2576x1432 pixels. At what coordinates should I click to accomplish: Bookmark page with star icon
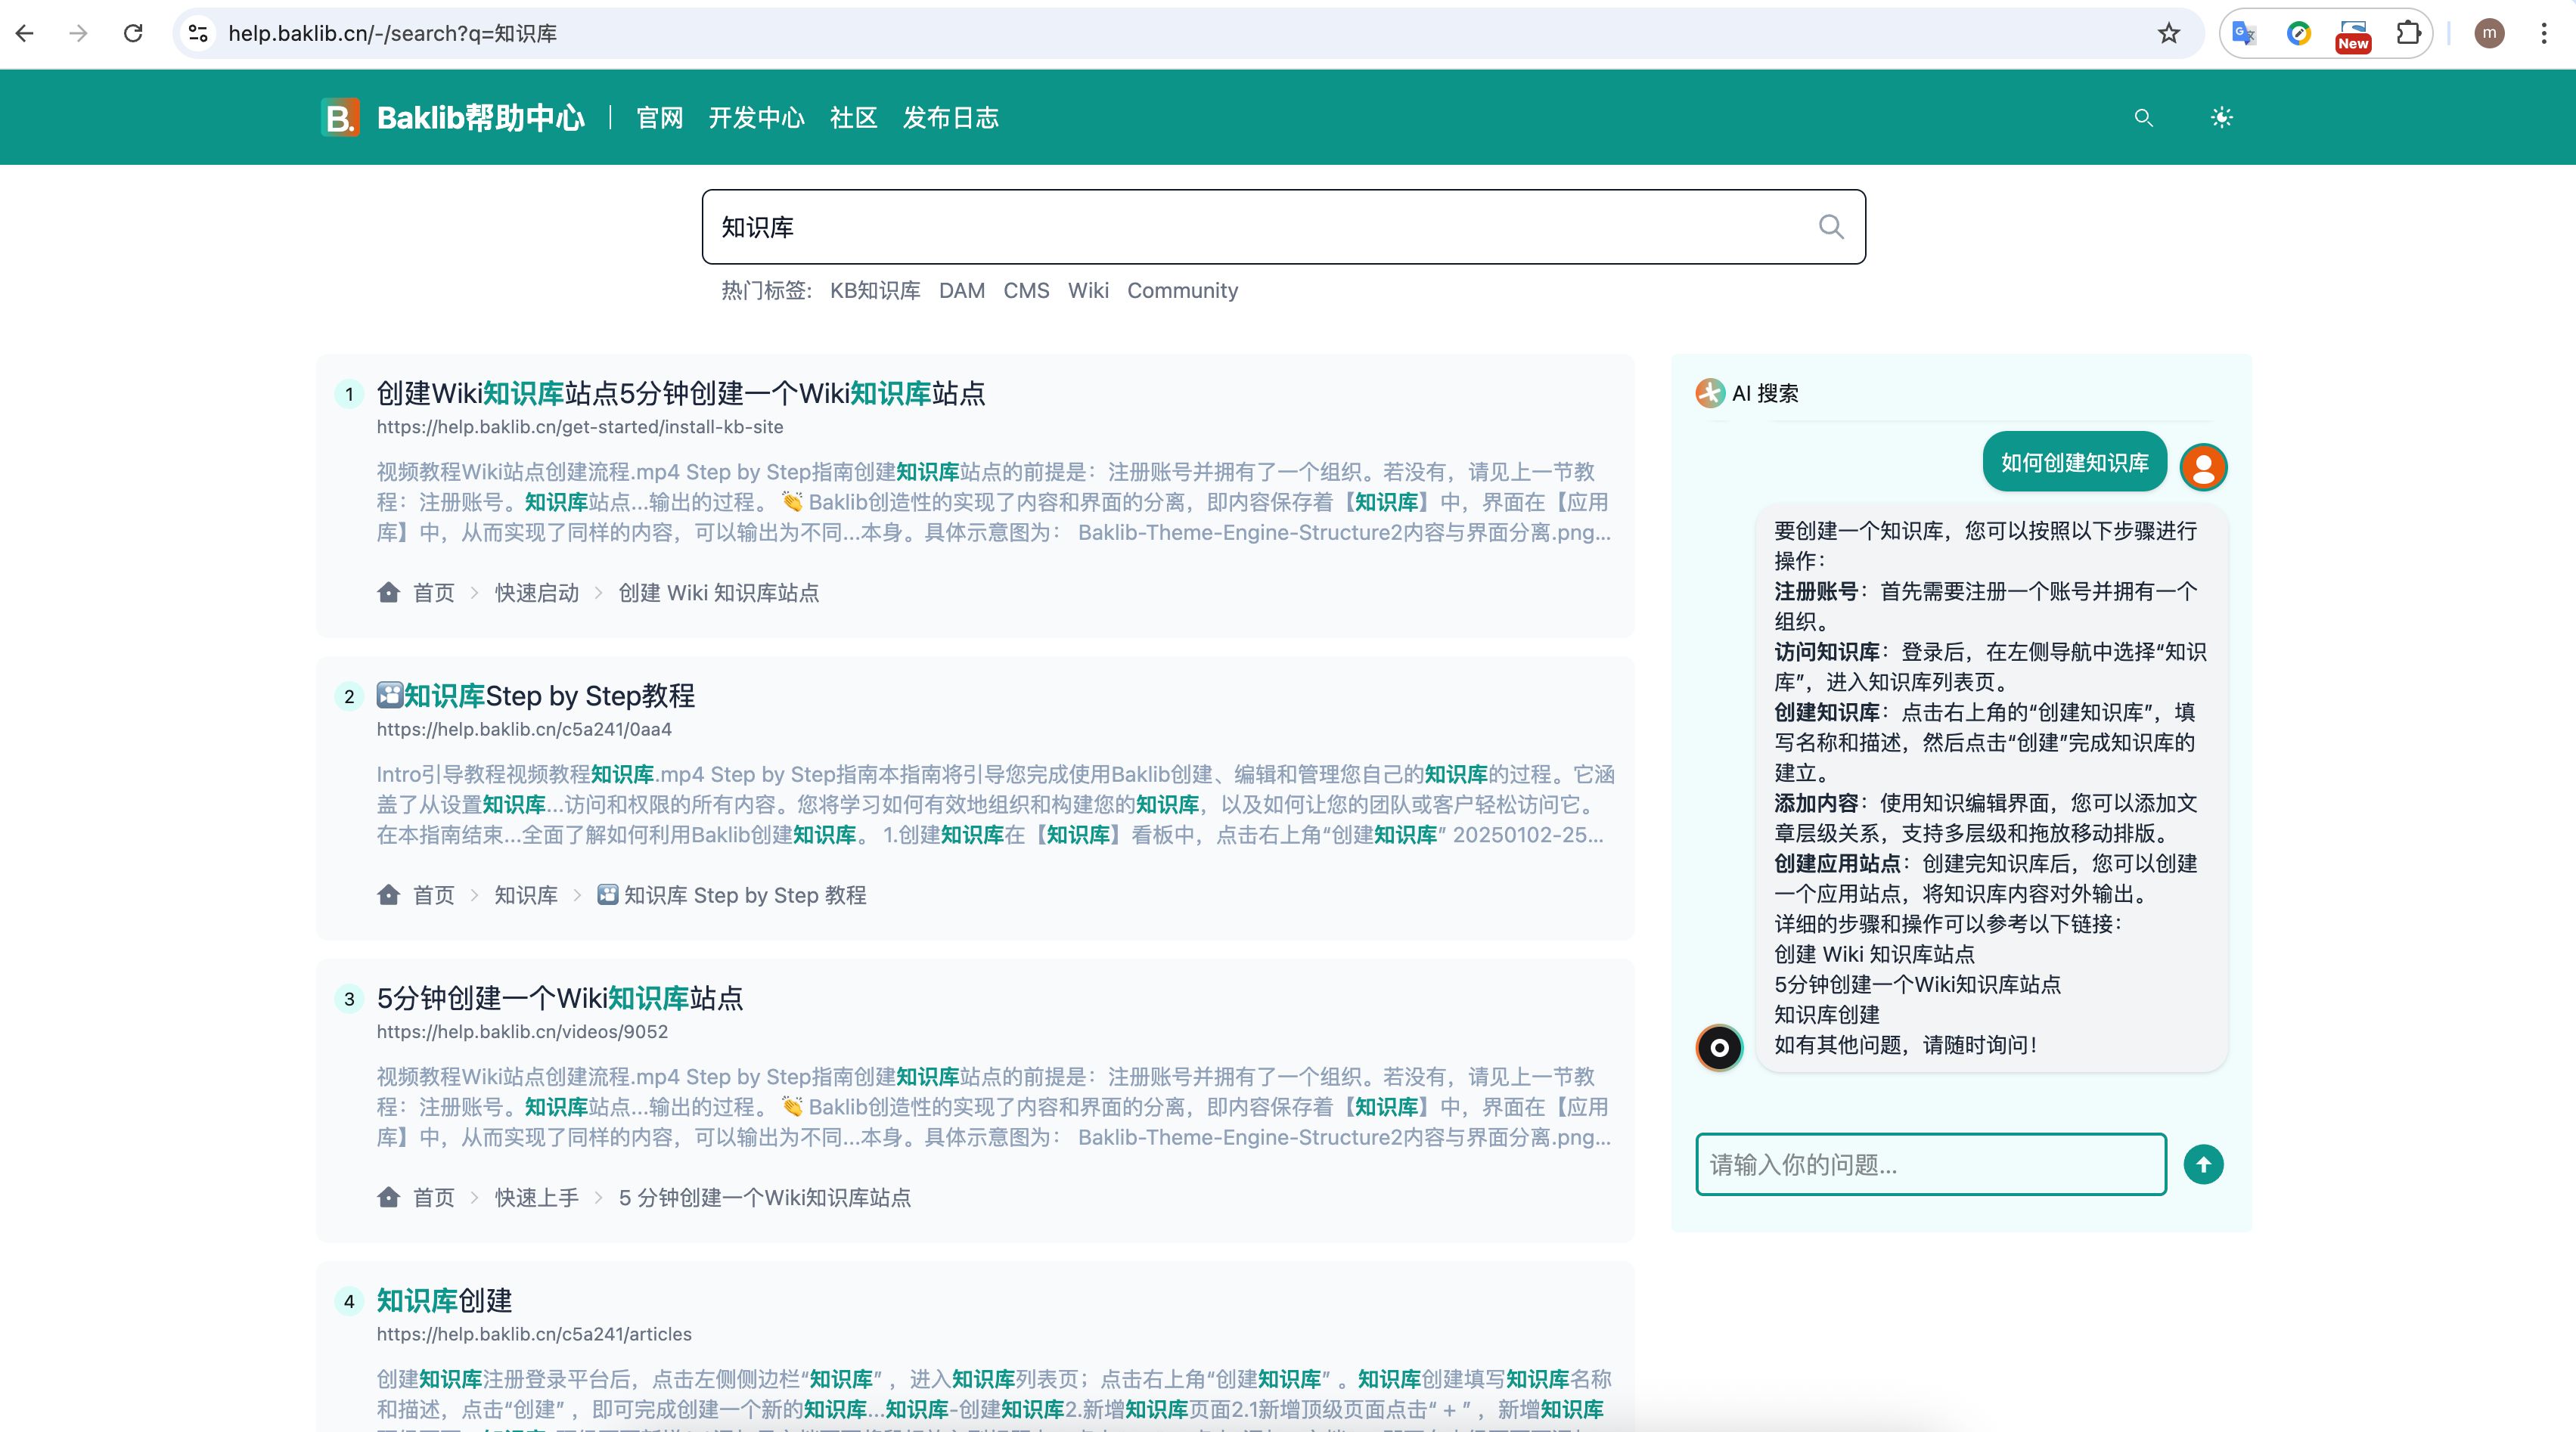click(2168, 34)
